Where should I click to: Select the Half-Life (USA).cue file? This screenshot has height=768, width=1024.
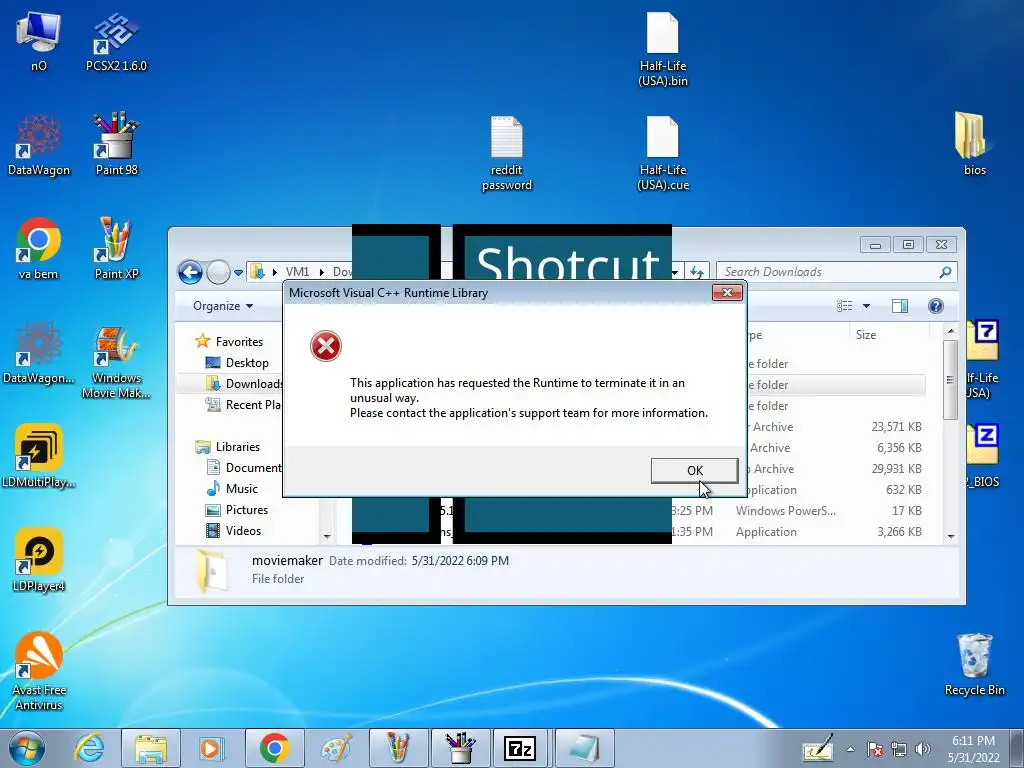tap(662, 154)
